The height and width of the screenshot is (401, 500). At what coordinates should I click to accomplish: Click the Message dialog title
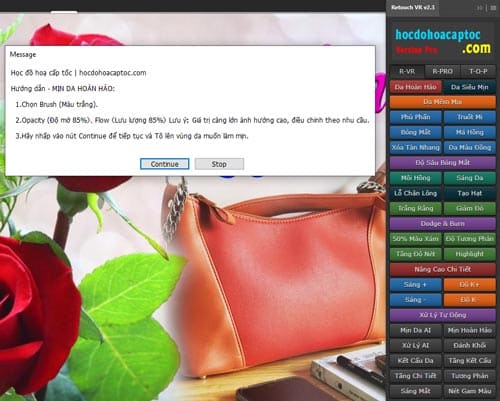(x=23, y=54)
